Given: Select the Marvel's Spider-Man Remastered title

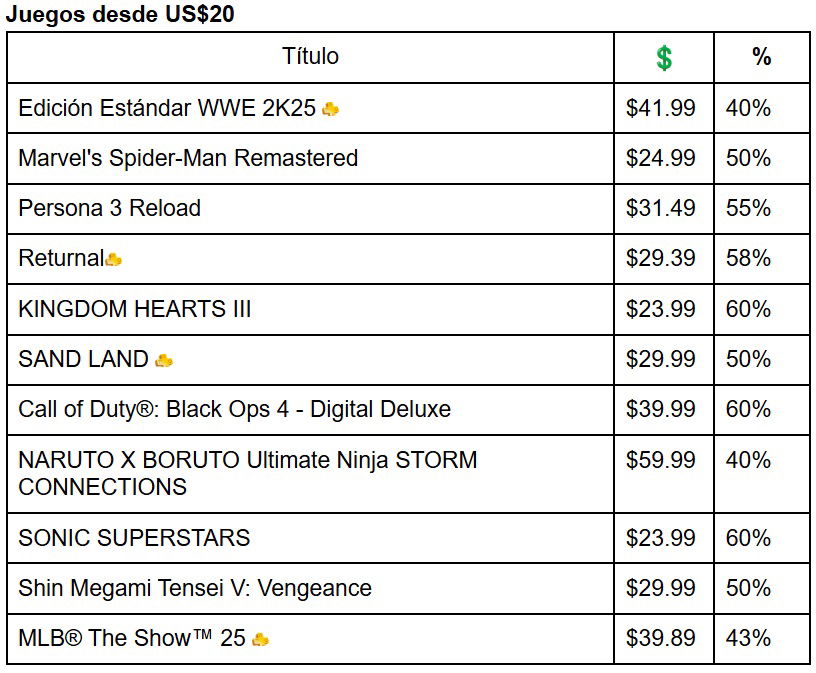Looking at the screenshot, I should (x=188, y=158).
